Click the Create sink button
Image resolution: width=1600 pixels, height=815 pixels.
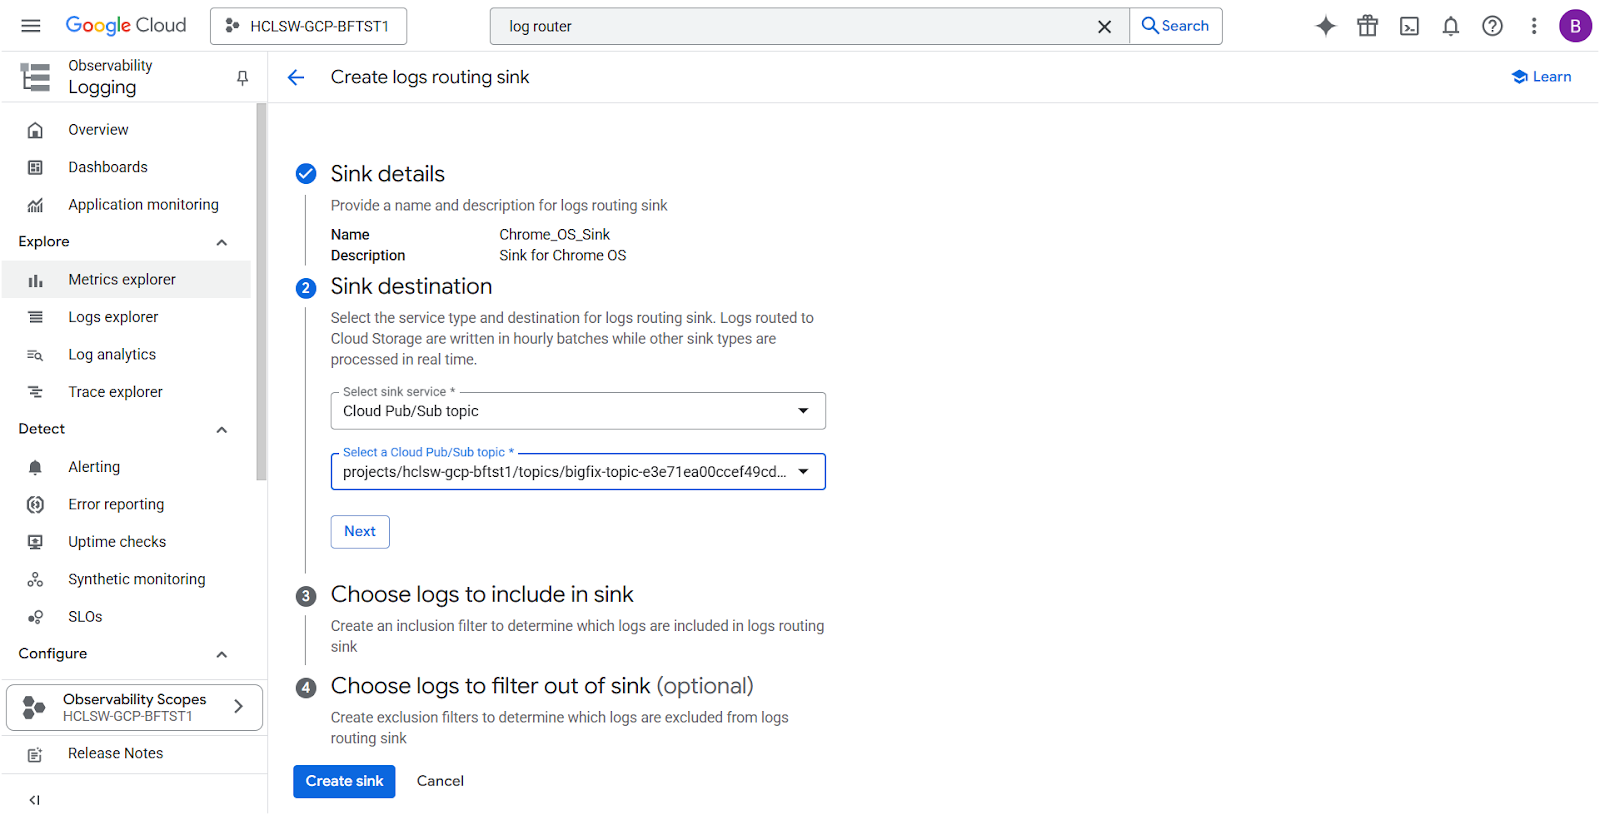click(x=344, y=781)
